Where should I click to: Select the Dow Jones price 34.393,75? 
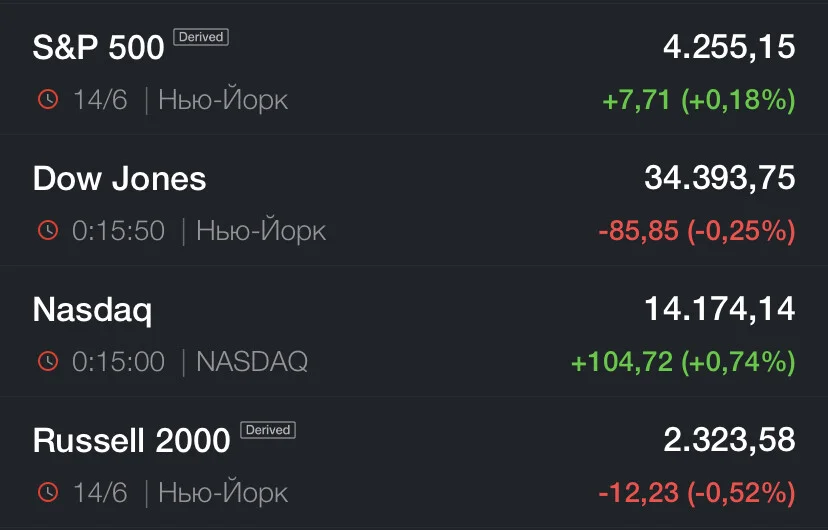coord(720,178)
